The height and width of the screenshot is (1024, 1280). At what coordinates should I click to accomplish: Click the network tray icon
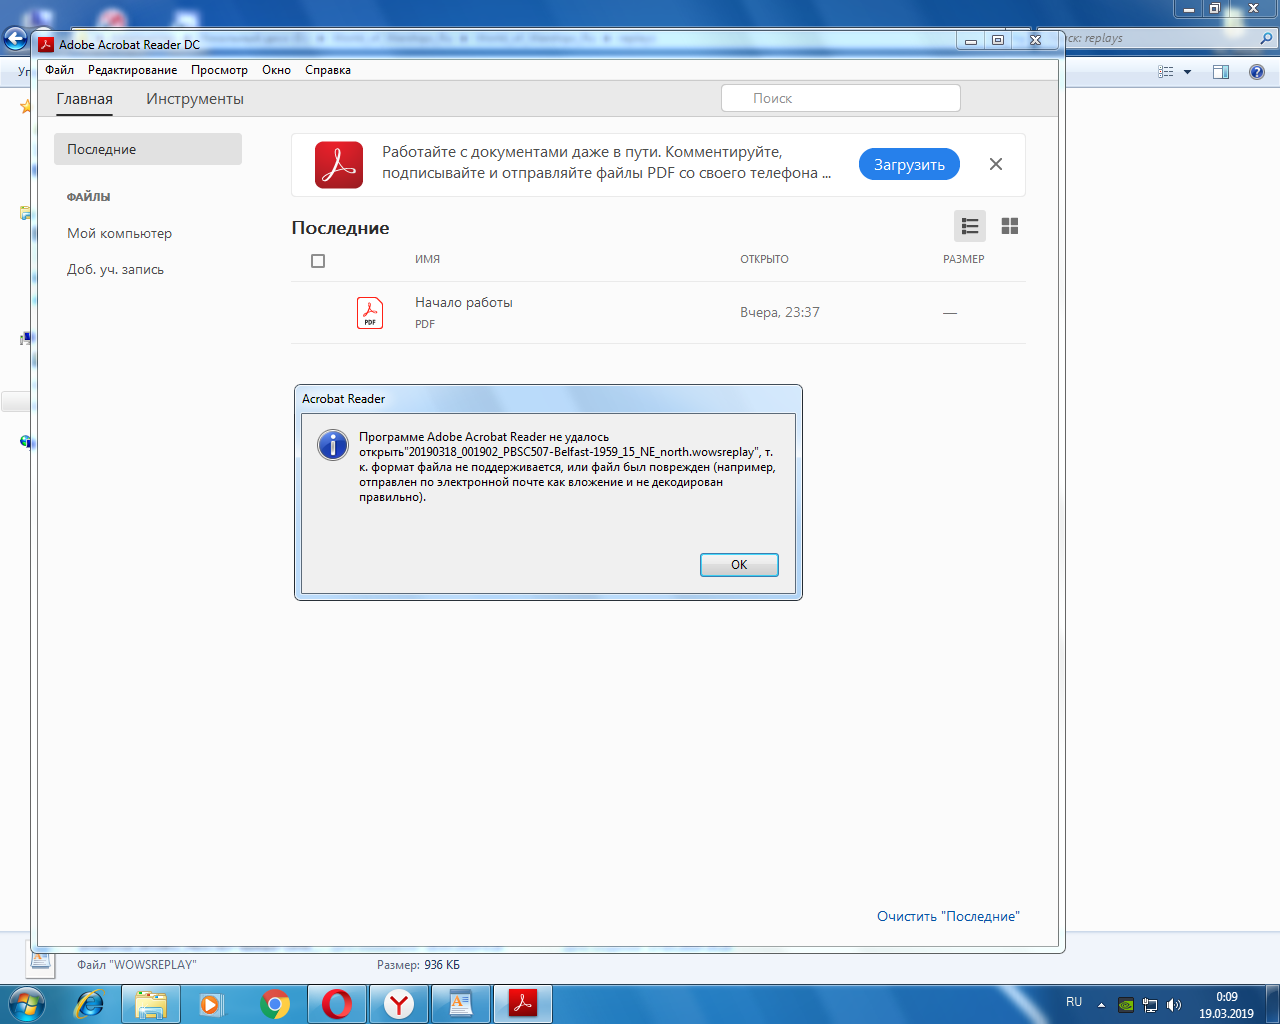(1150, 1005)
